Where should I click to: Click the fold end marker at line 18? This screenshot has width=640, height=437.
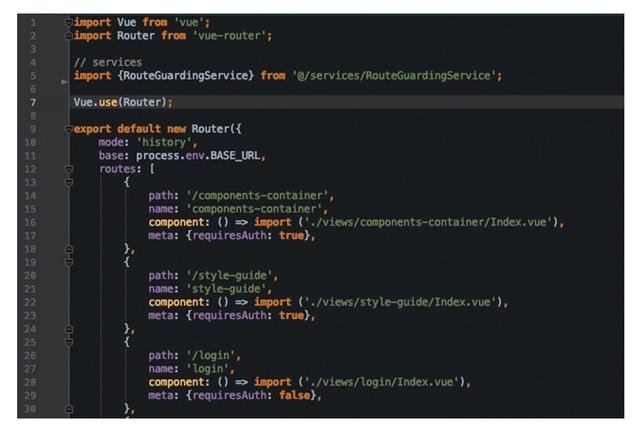[x=69, y=249]
